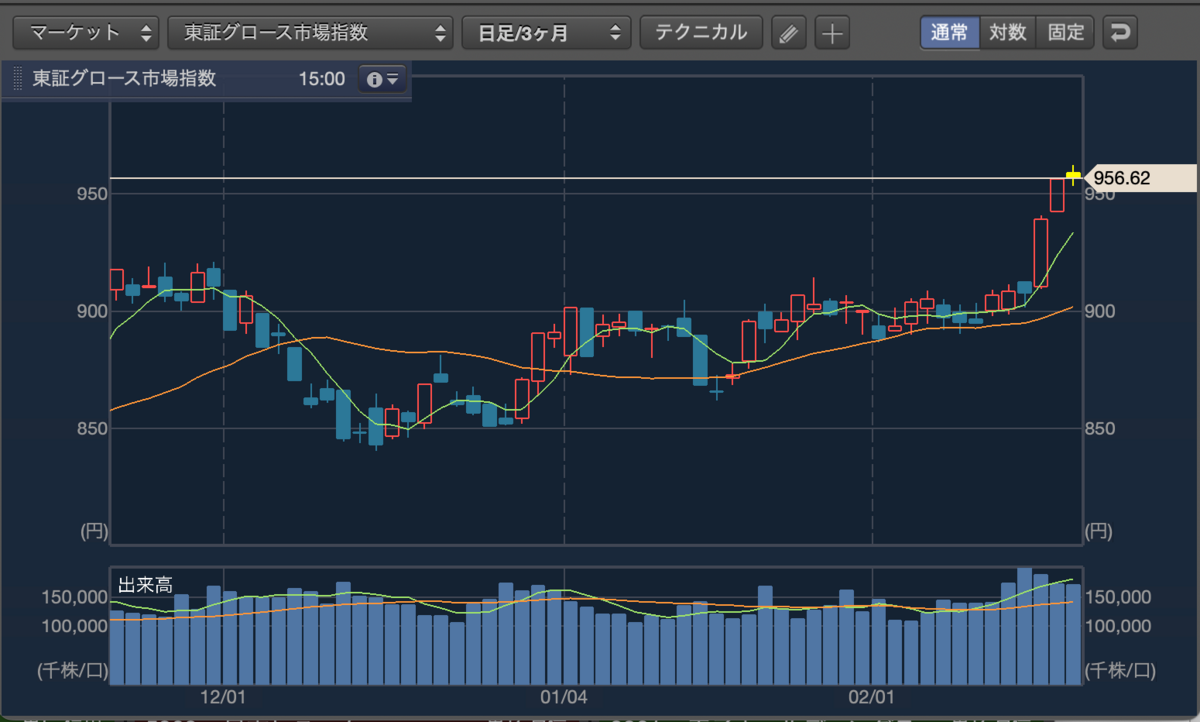Viewport: 1200px width, 722px height.
Task: Click the panel drag handle beside 東証グロース市場指数
Action: [x=18, y=79]
